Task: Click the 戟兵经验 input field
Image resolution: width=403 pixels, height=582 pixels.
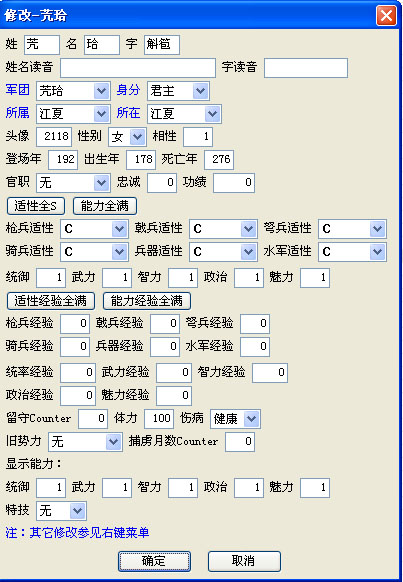Action: [165, 324]
